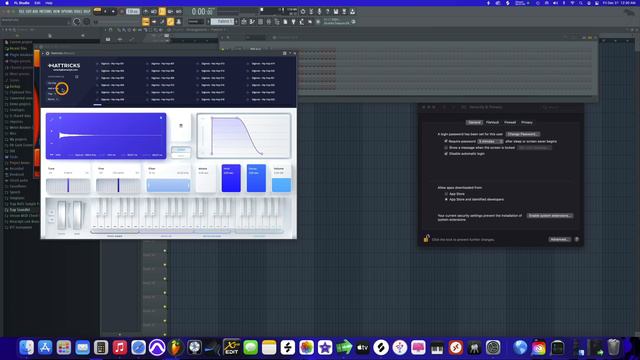Switch to the Privacy tab
This screenshot has width=640, height=360.
[x=527, y=122]
